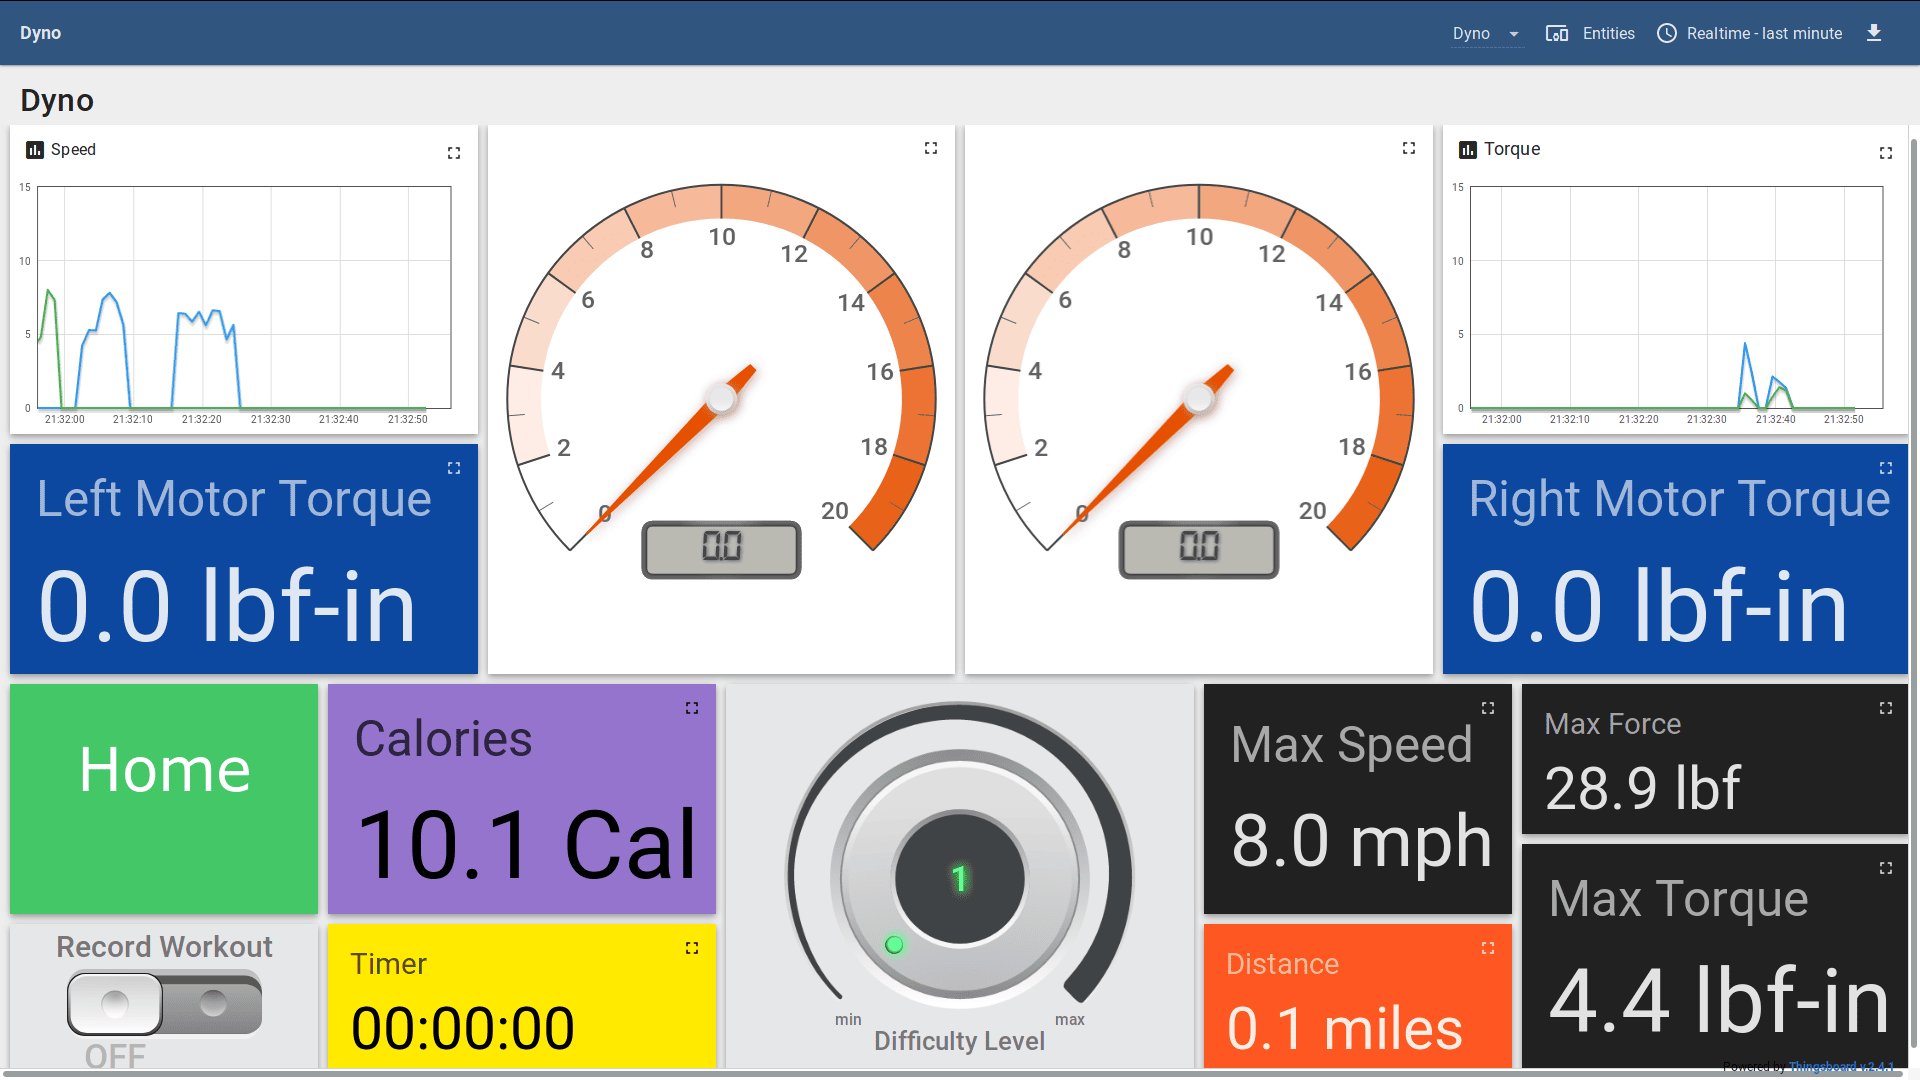This screenshot has width=1920, height=1080.
Task: Expand the left gauge widget to fullscreen
Action: tap(931, 148)
